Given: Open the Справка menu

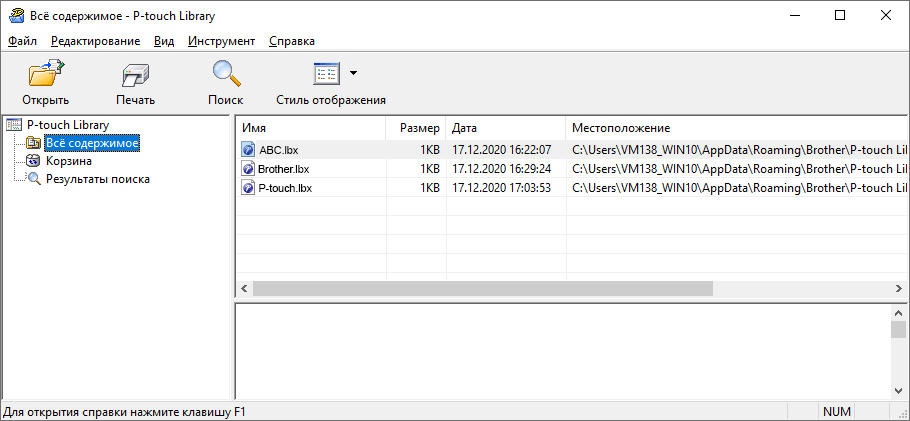Looking at the screenshot, I should (292, 41).
